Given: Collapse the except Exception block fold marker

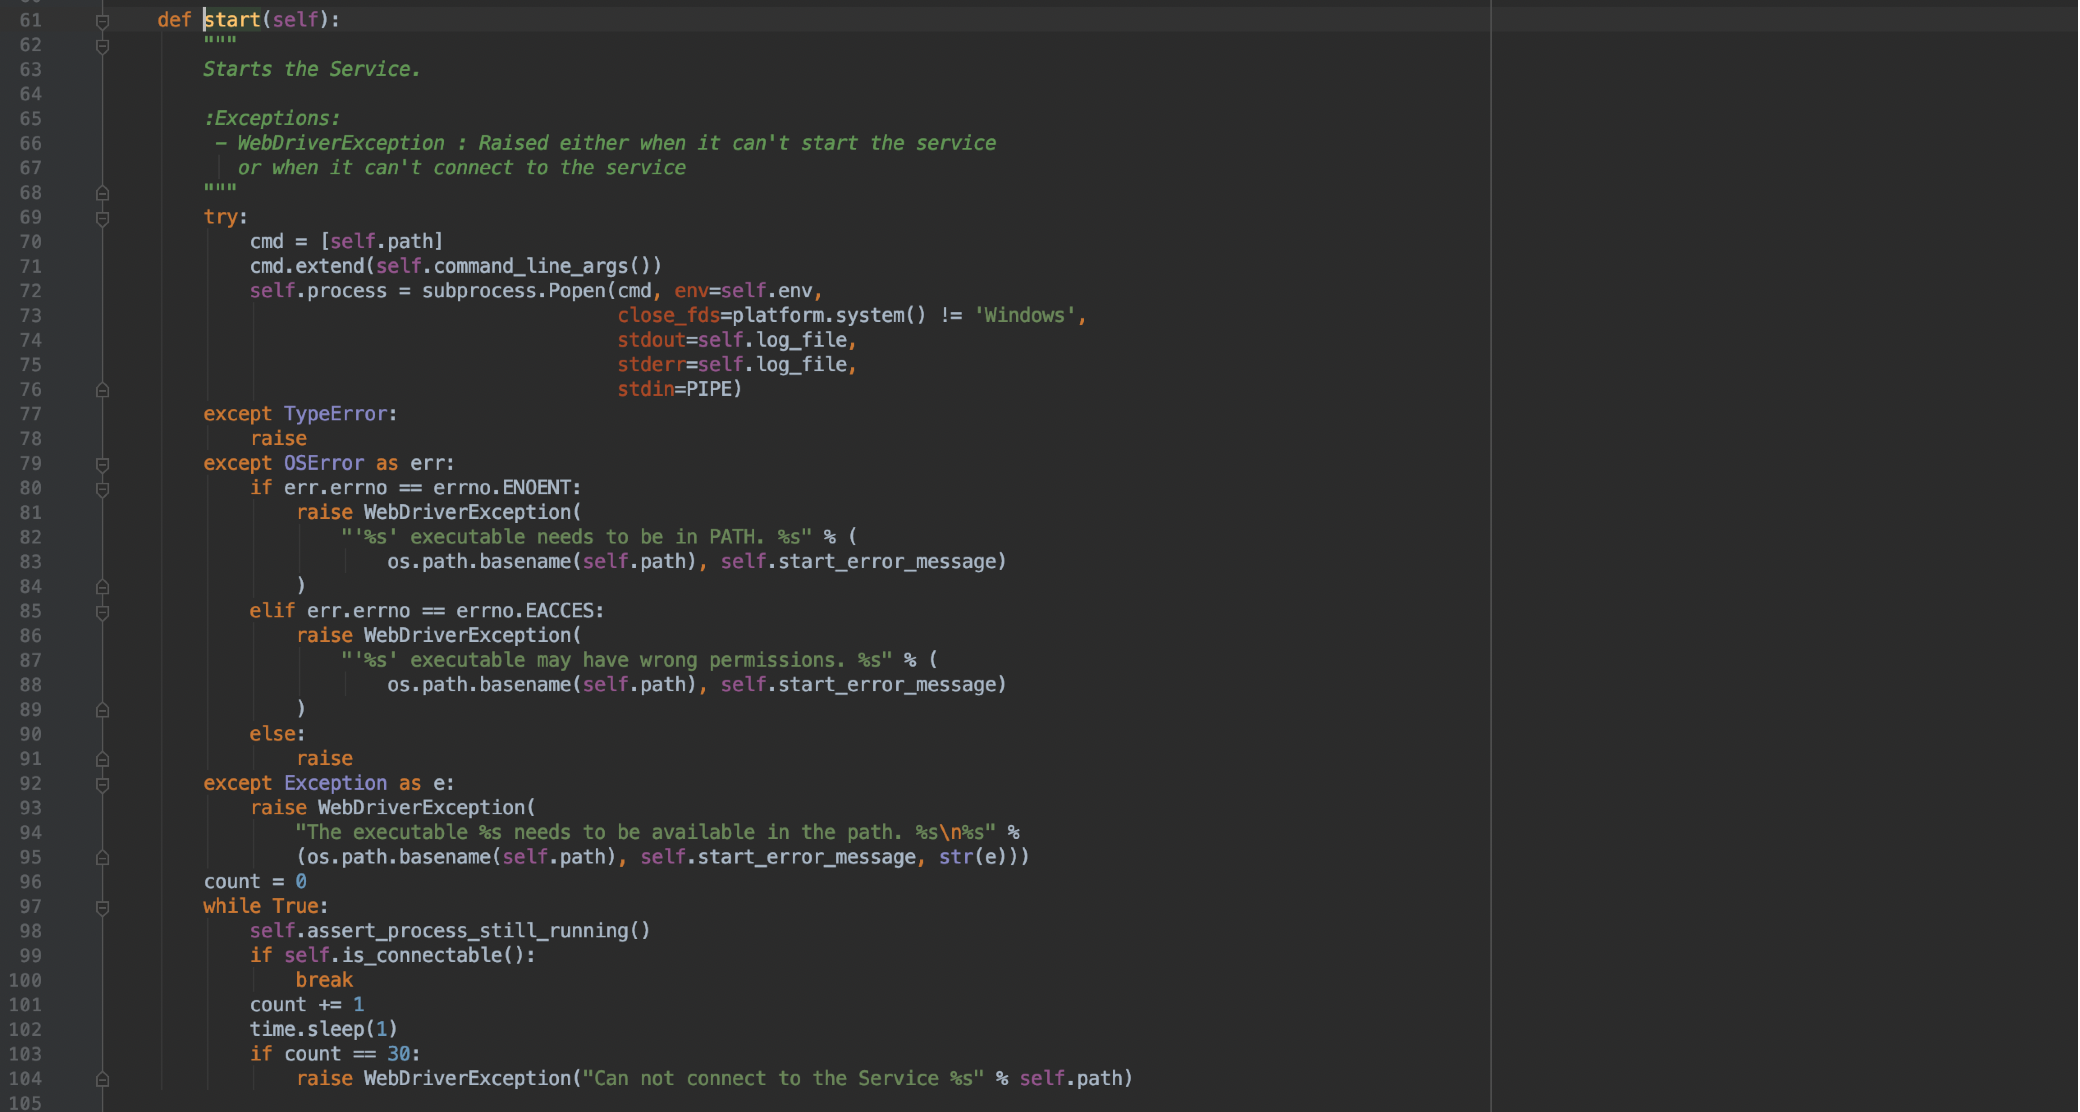Looking at the screenshot, I should pyautogui.click(x=102, y=783).
